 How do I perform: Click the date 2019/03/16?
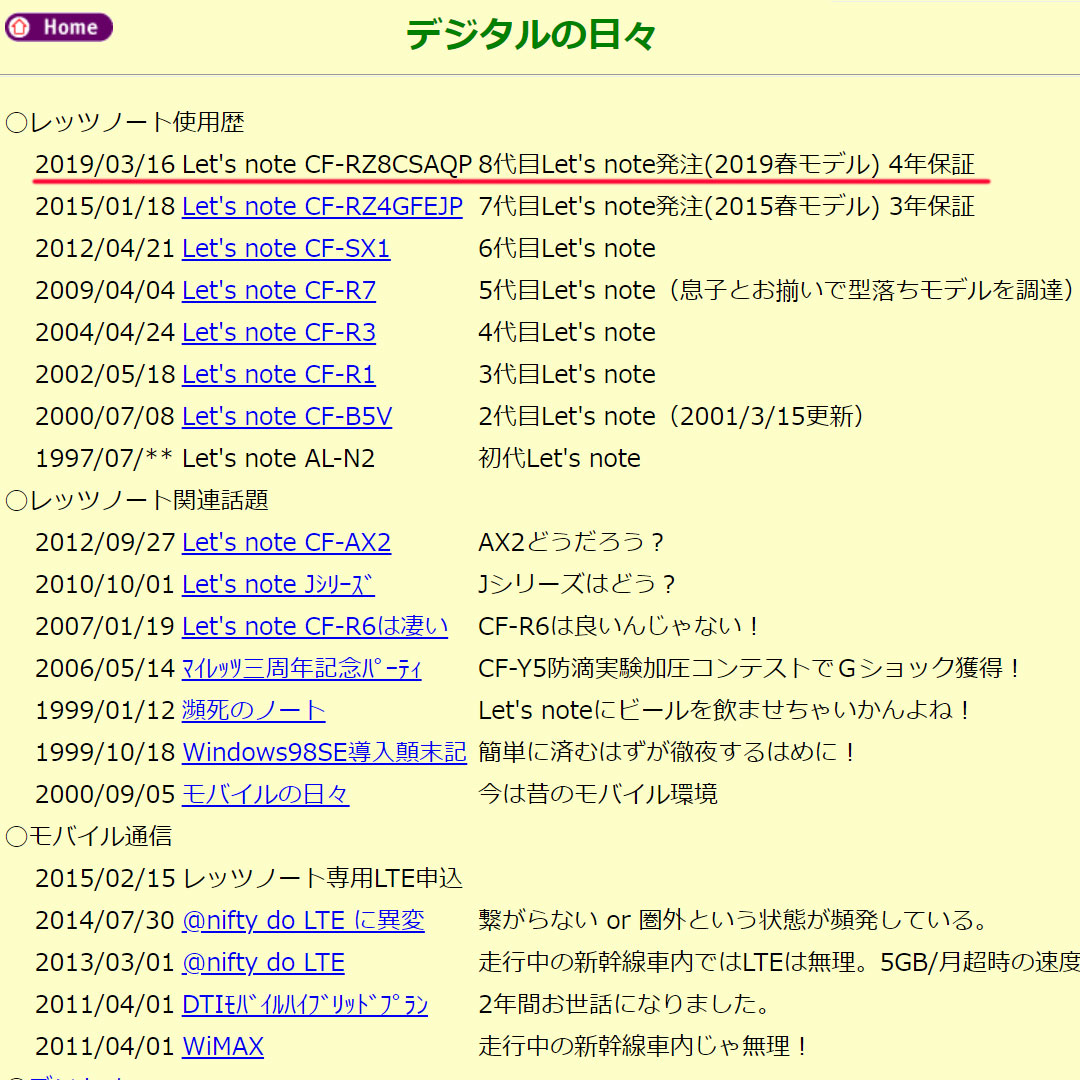click(105, 165)
